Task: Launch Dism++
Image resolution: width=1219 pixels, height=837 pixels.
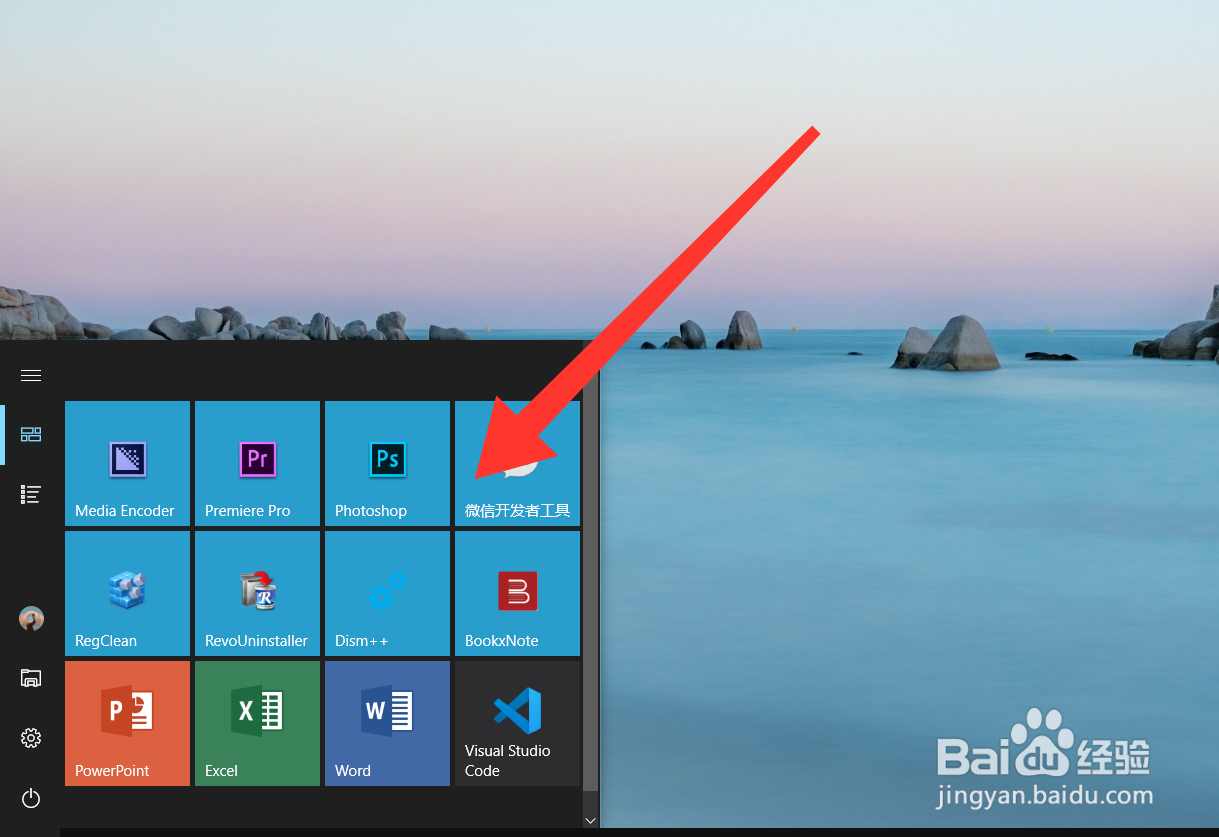Action: coord(387,593)
